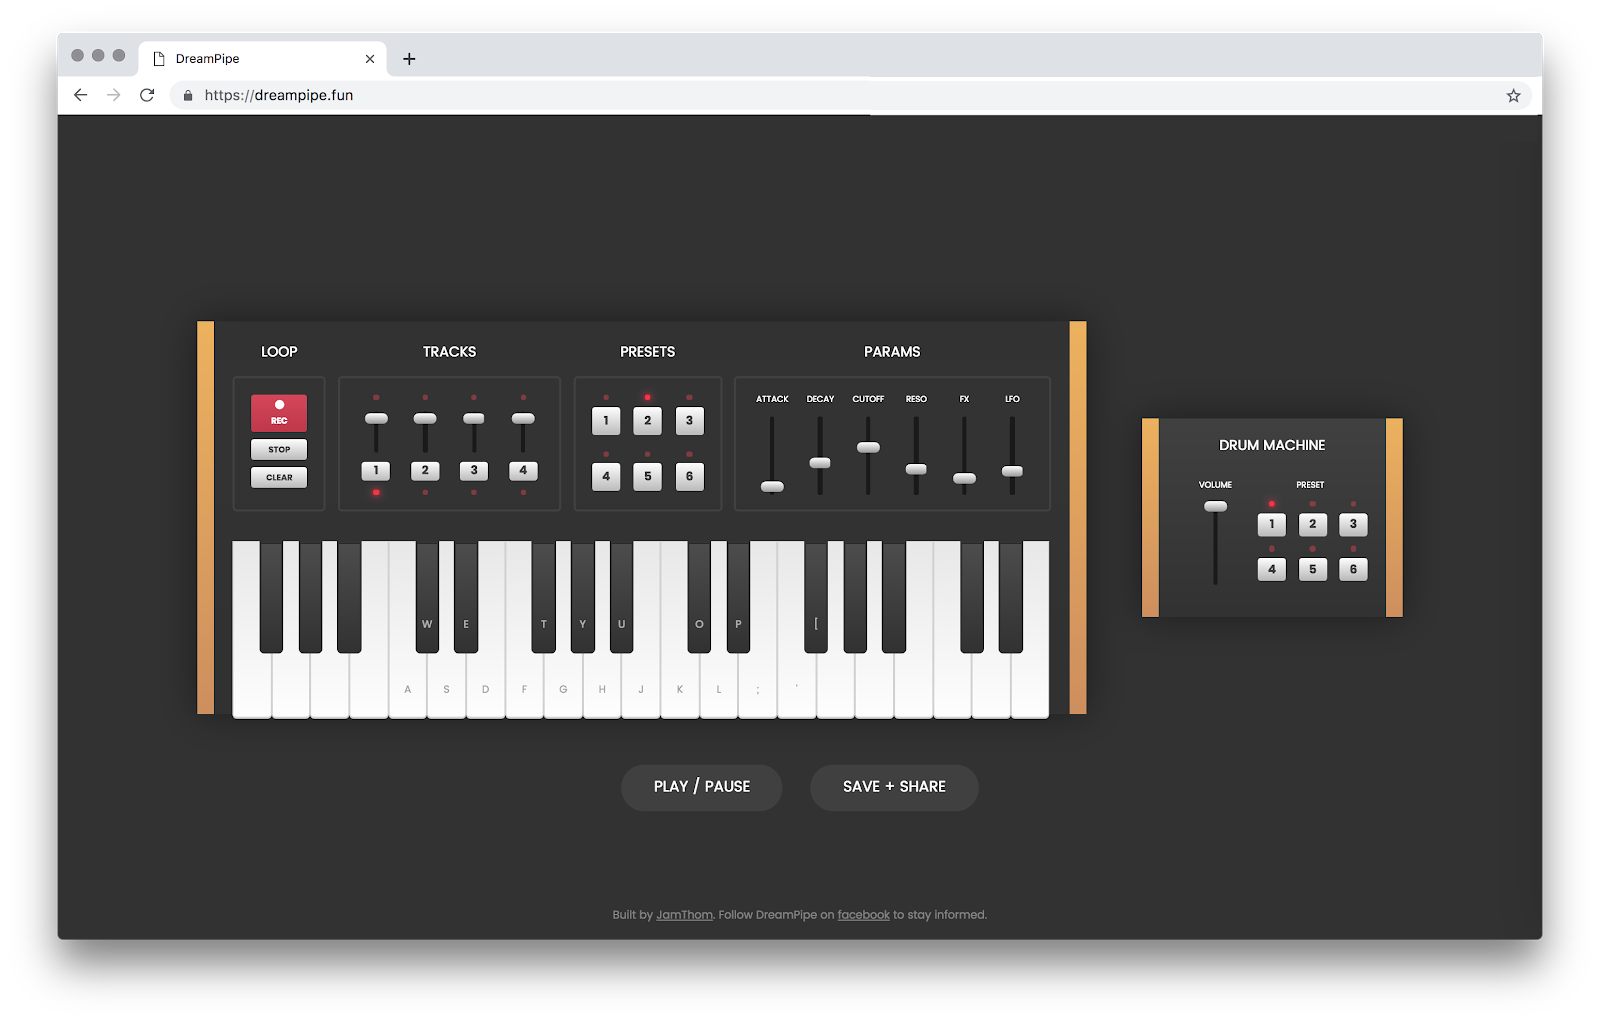Click the browser reload icon

[x=147, y=95]
